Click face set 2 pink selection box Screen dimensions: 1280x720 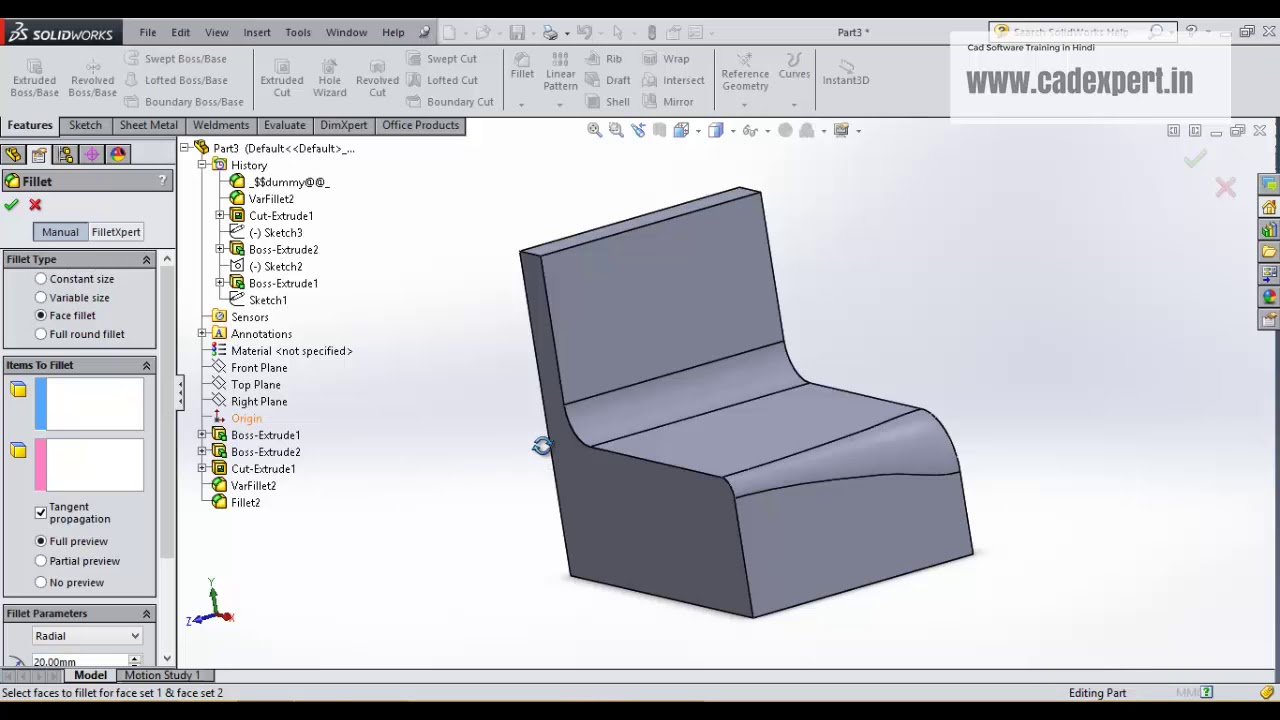coord(89,465)
